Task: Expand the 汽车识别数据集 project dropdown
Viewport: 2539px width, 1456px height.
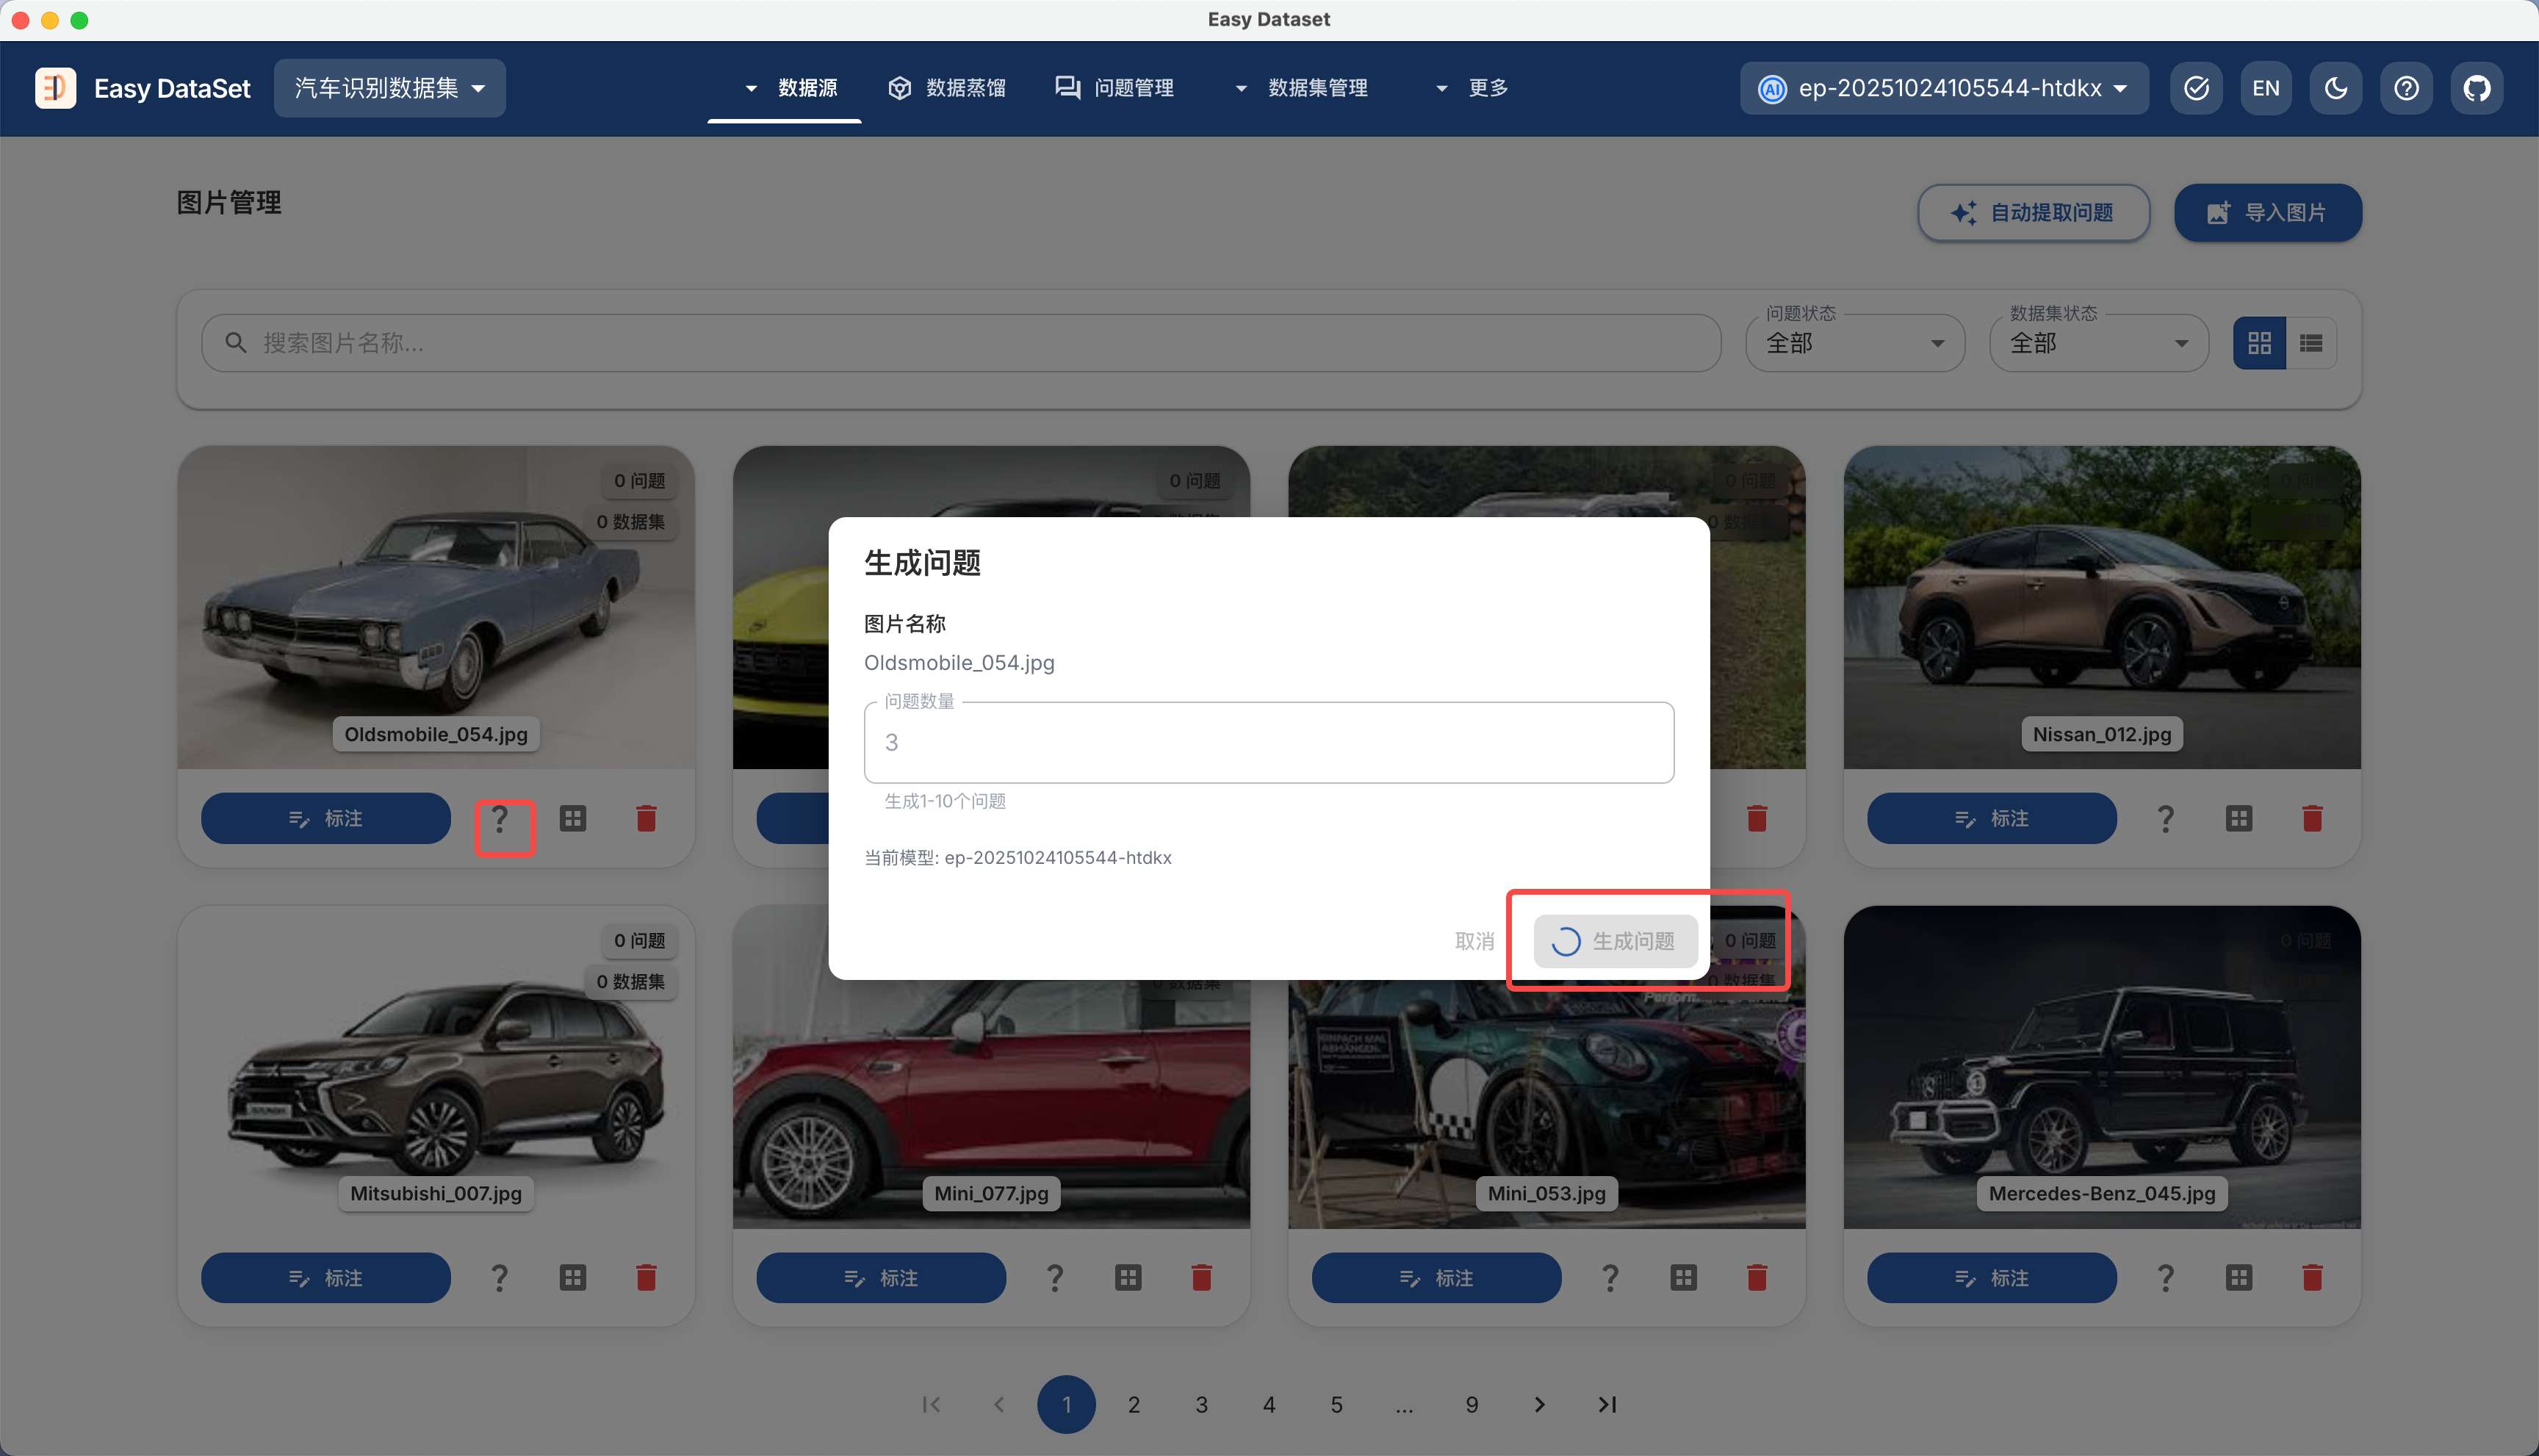Action: pos(389,88)
